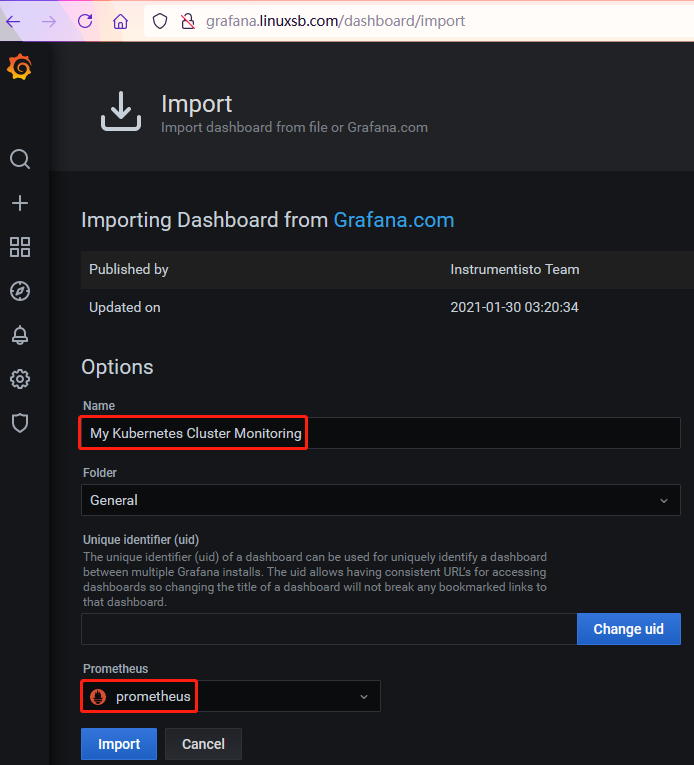Image resolution: width=694 pixels, height=765 pixels.
Task: Expand the Folder General dropdown
Action: click(380, 500)
